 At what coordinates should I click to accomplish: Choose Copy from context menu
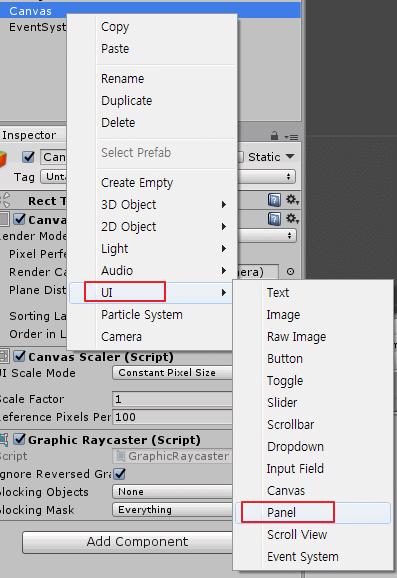[x=152, y=27]
